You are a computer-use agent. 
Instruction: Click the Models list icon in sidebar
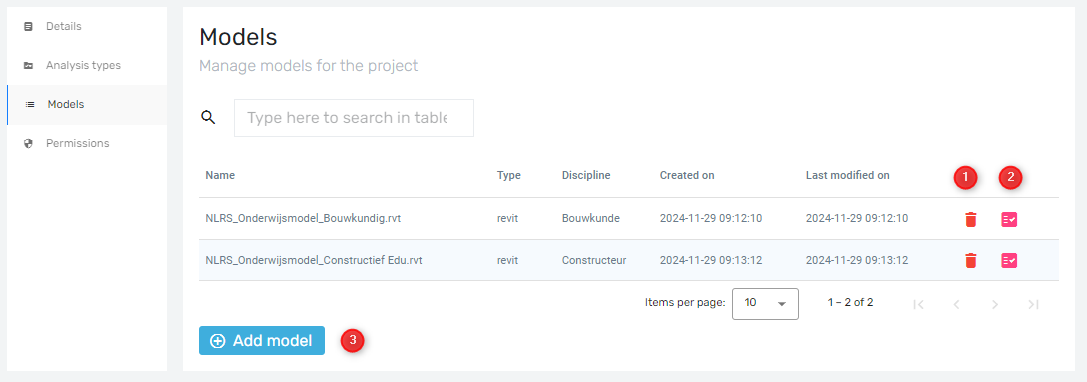(30, 105)
